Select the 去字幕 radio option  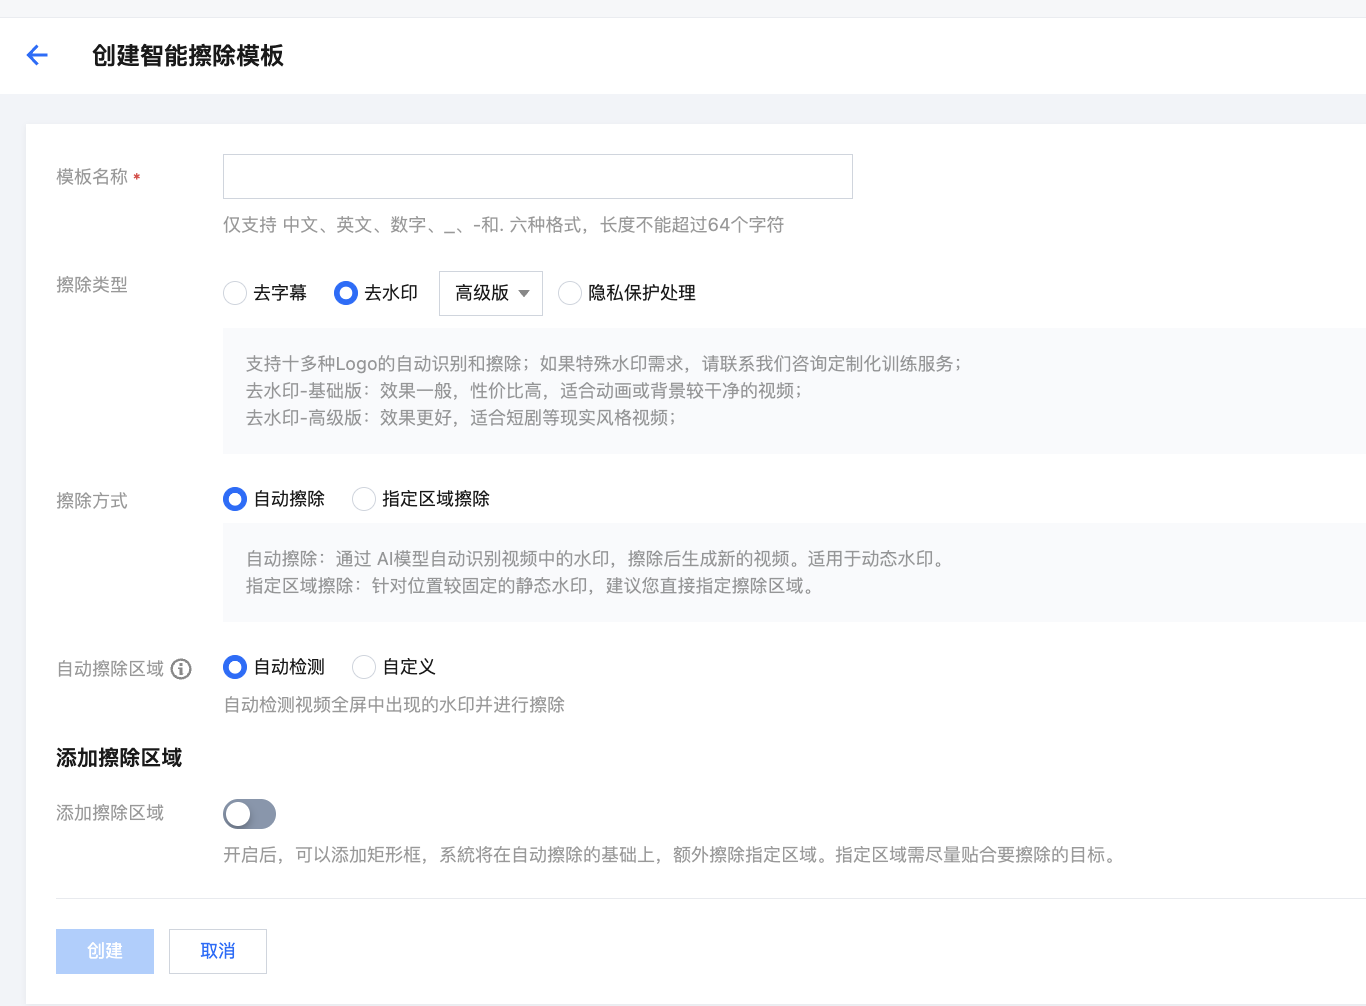pos(236,293)
